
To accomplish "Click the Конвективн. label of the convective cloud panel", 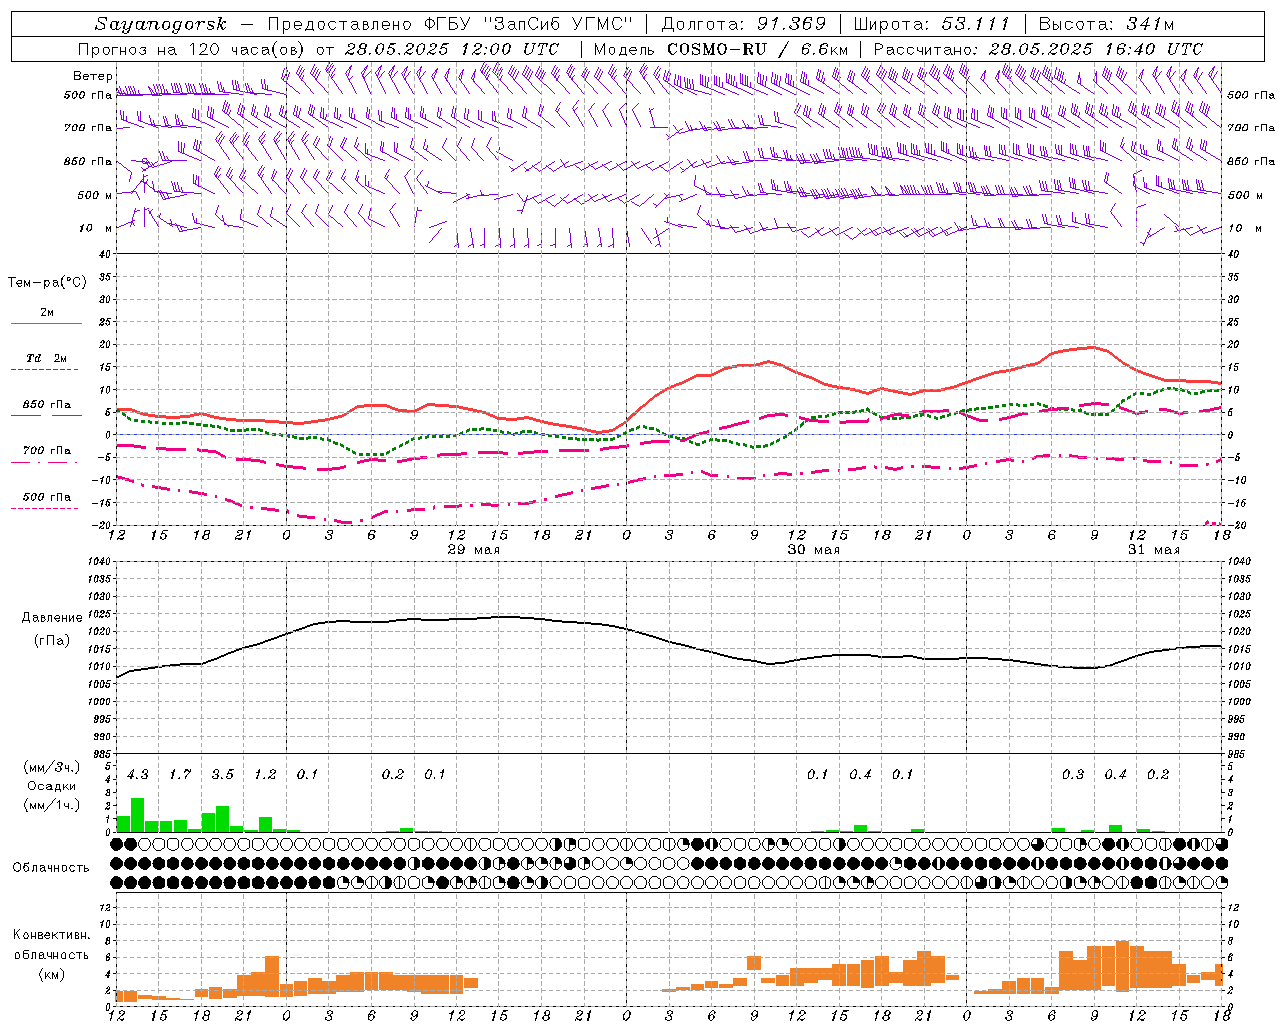I will 51,935.
